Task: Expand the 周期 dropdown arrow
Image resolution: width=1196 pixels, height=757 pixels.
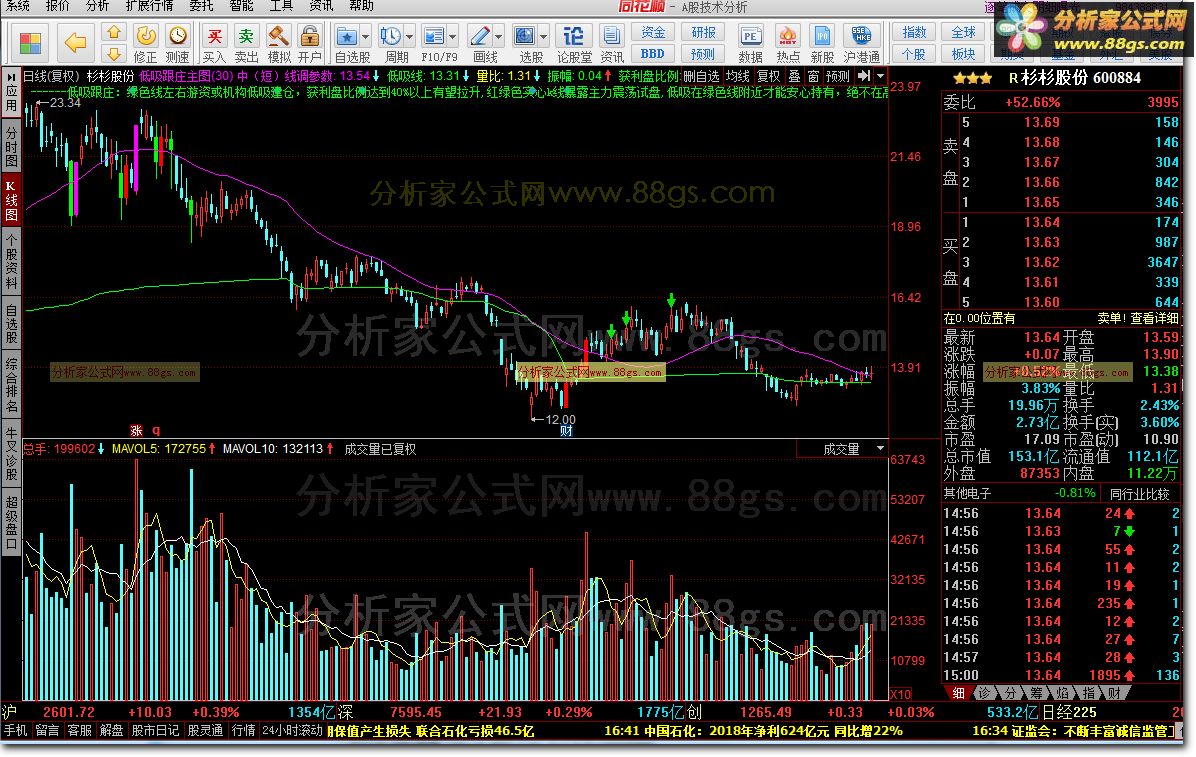Action: pos(410,37)
